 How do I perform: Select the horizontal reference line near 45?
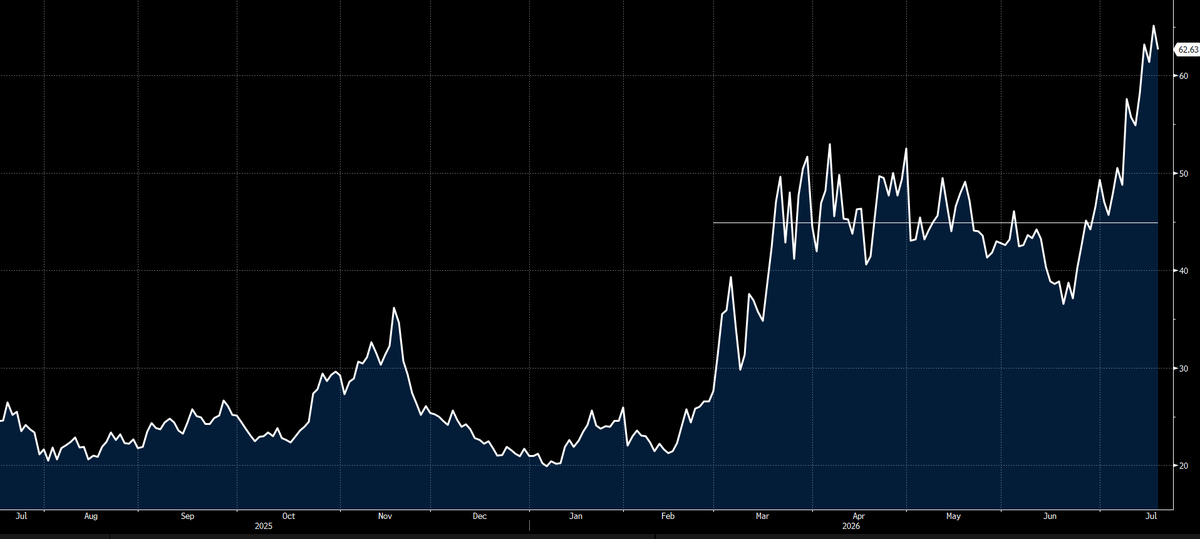pyautogui.click(x=935, y=223)
